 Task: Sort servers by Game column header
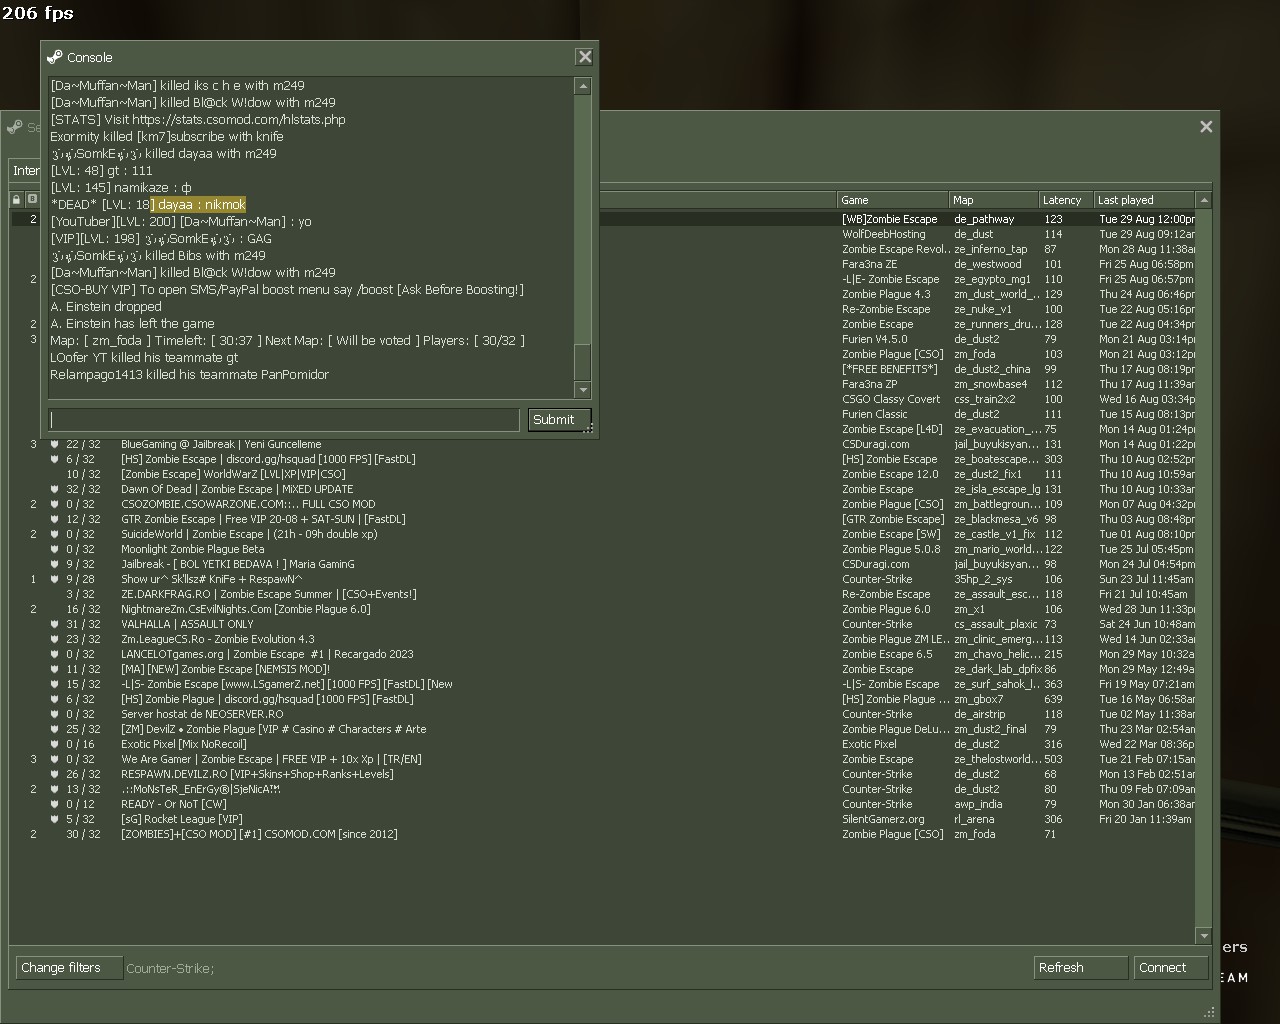893,200
